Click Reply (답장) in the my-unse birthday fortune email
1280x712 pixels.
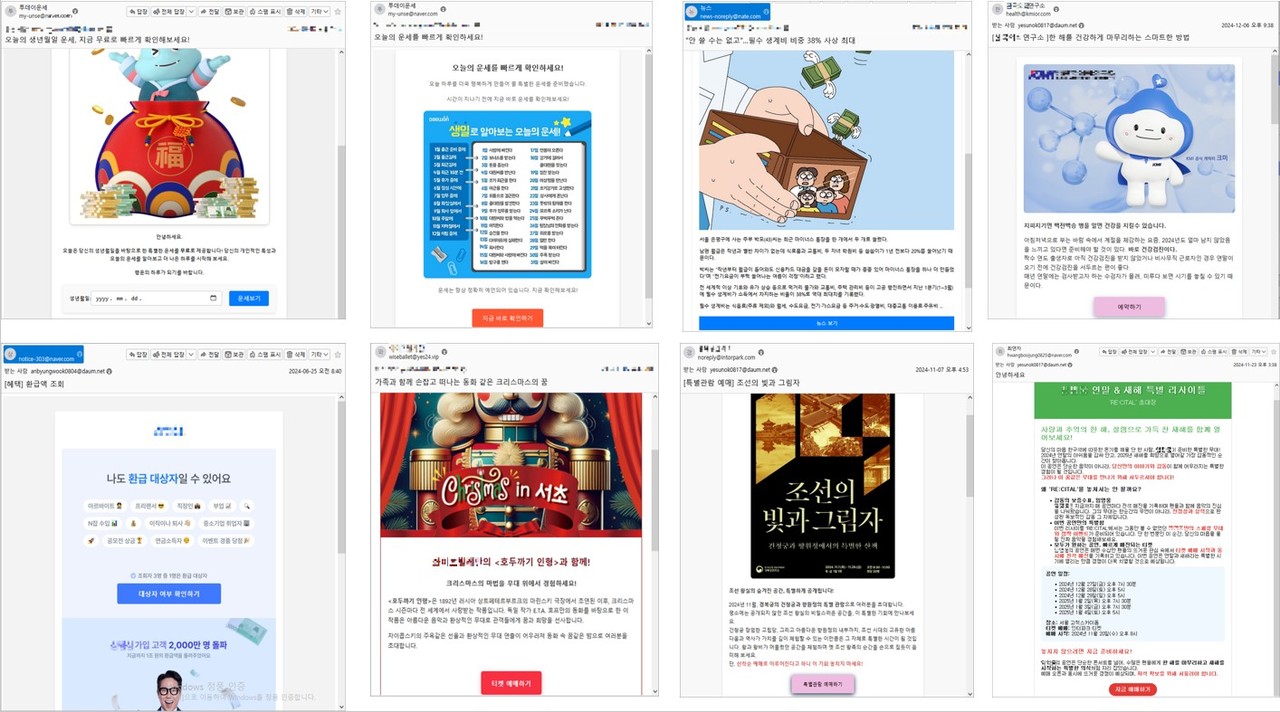click(x=139, y=12)
